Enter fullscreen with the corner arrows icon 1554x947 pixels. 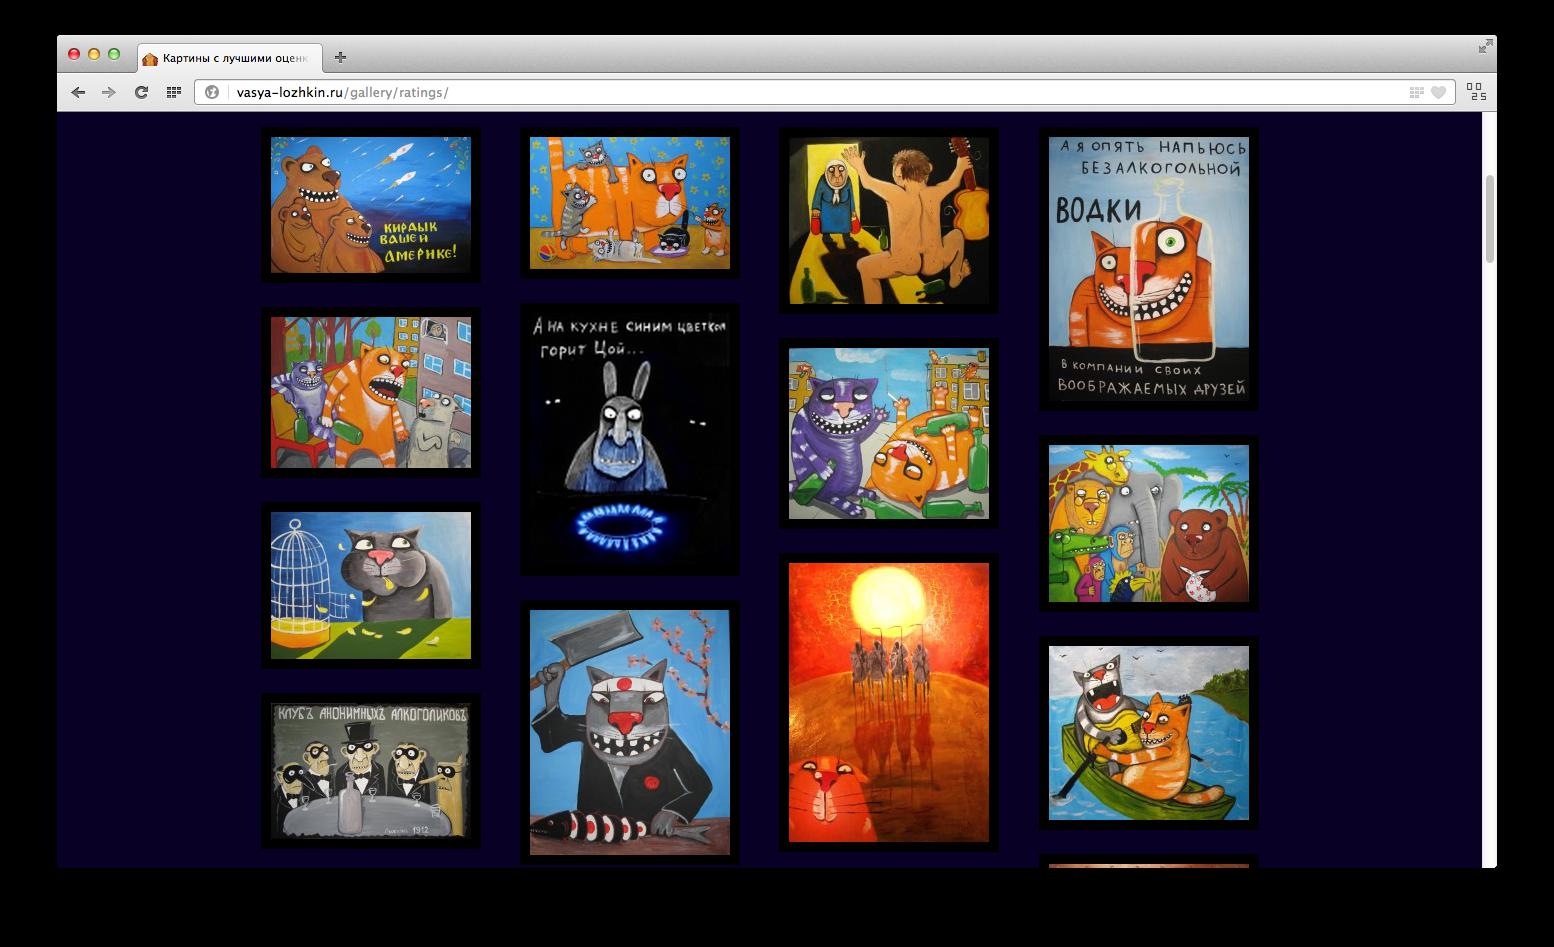(1485, 46)
